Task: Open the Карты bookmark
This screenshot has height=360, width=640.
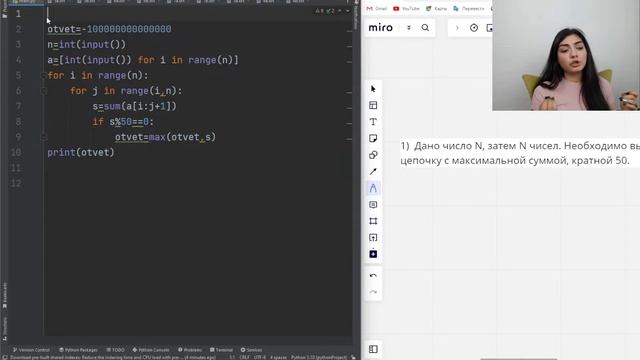Action: coord(436,8)
